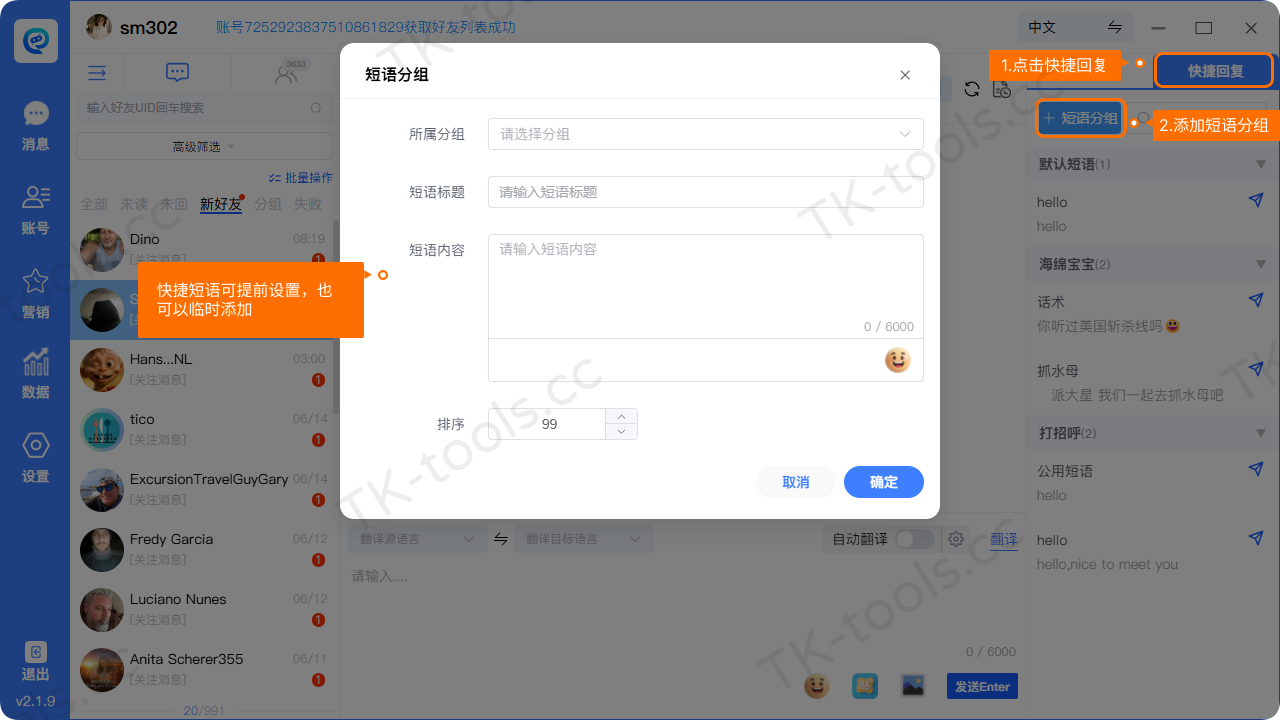Open emoji picker in the phrase dialog
The width and height of the screenshot is (1280, 720).
(x=898, y=360)
